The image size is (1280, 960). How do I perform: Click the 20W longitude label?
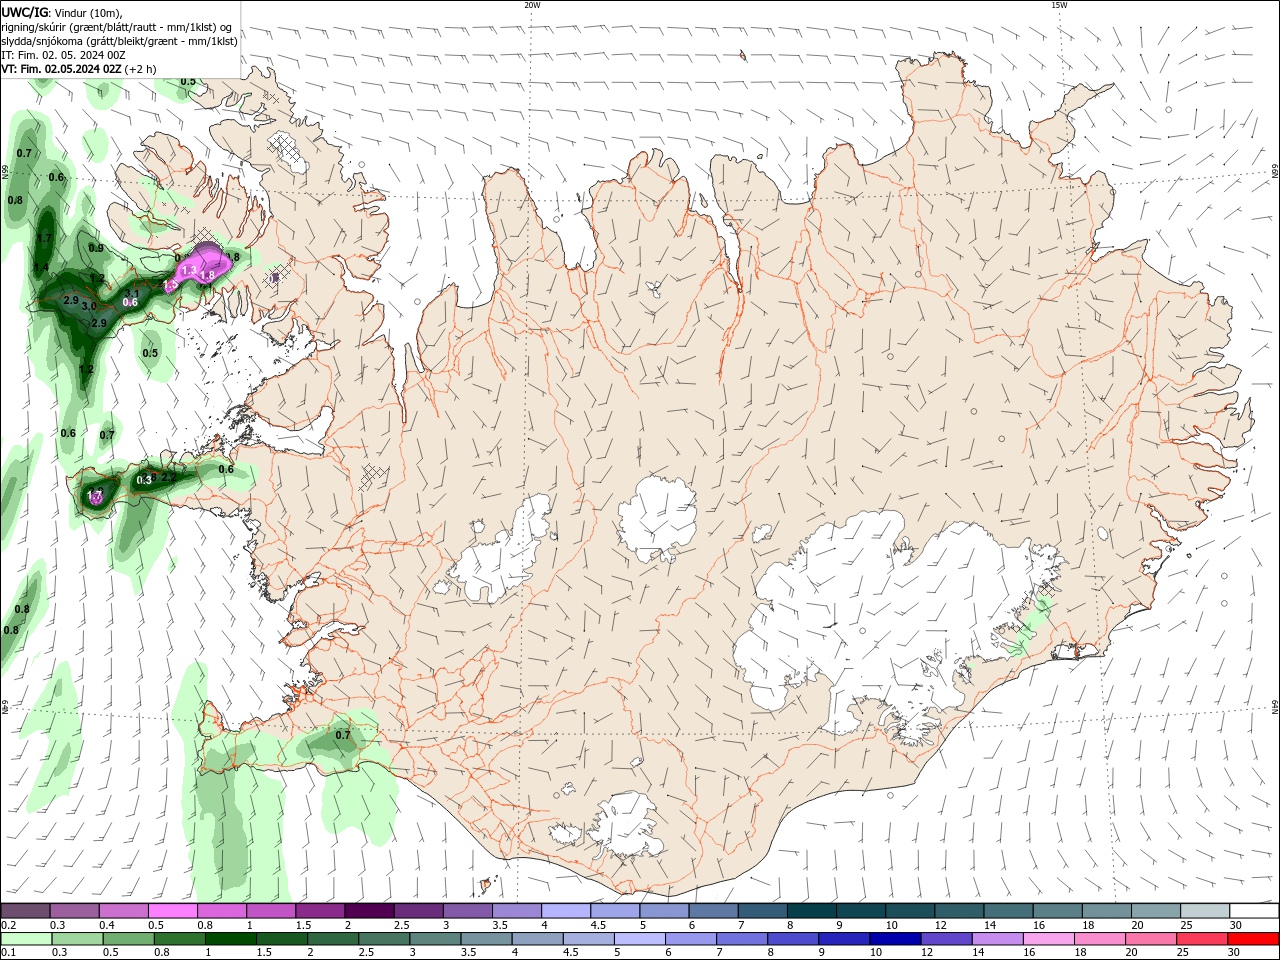coord(532,5)
